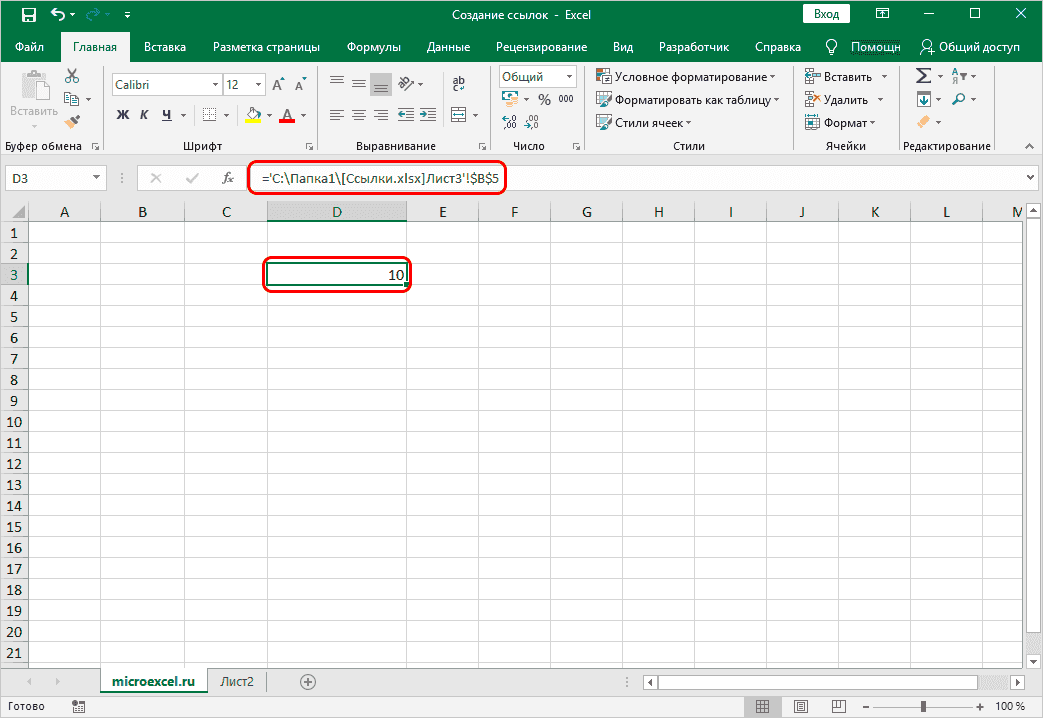
Task: Switch to the Лист2 sheet tab
Action: (237, 682)
